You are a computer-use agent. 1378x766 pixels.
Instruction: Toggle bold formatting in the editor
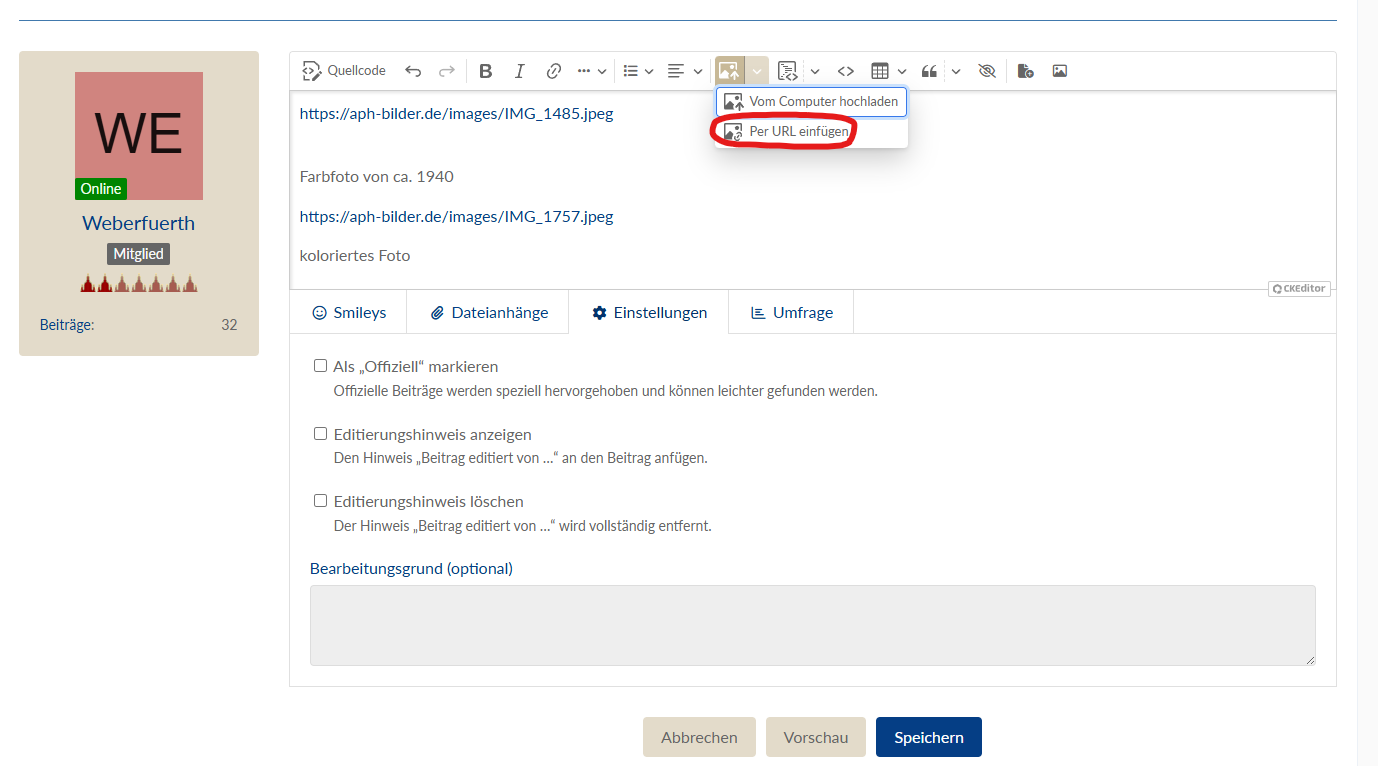(486, 71)
